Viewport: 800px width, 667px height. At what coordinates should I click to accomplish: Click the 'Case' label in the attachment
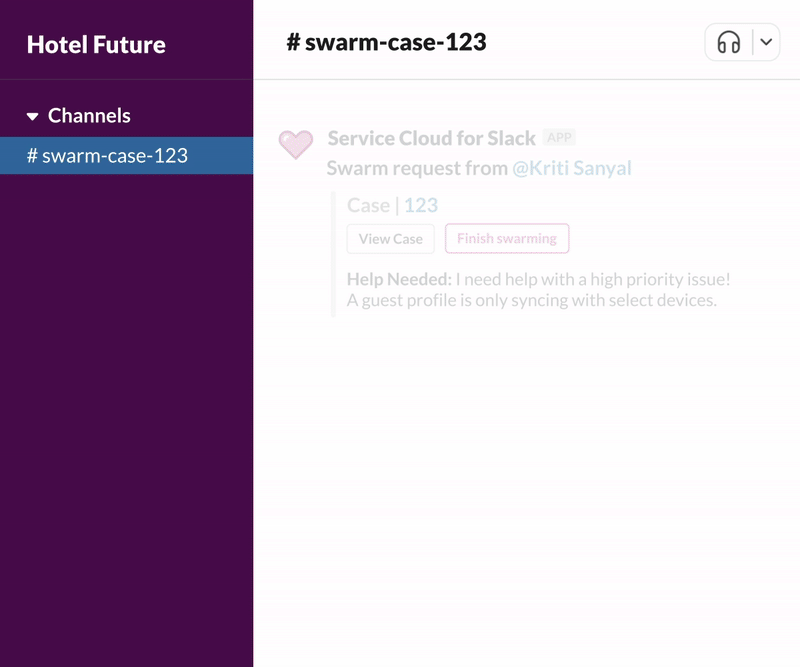(x=368, y=205)
